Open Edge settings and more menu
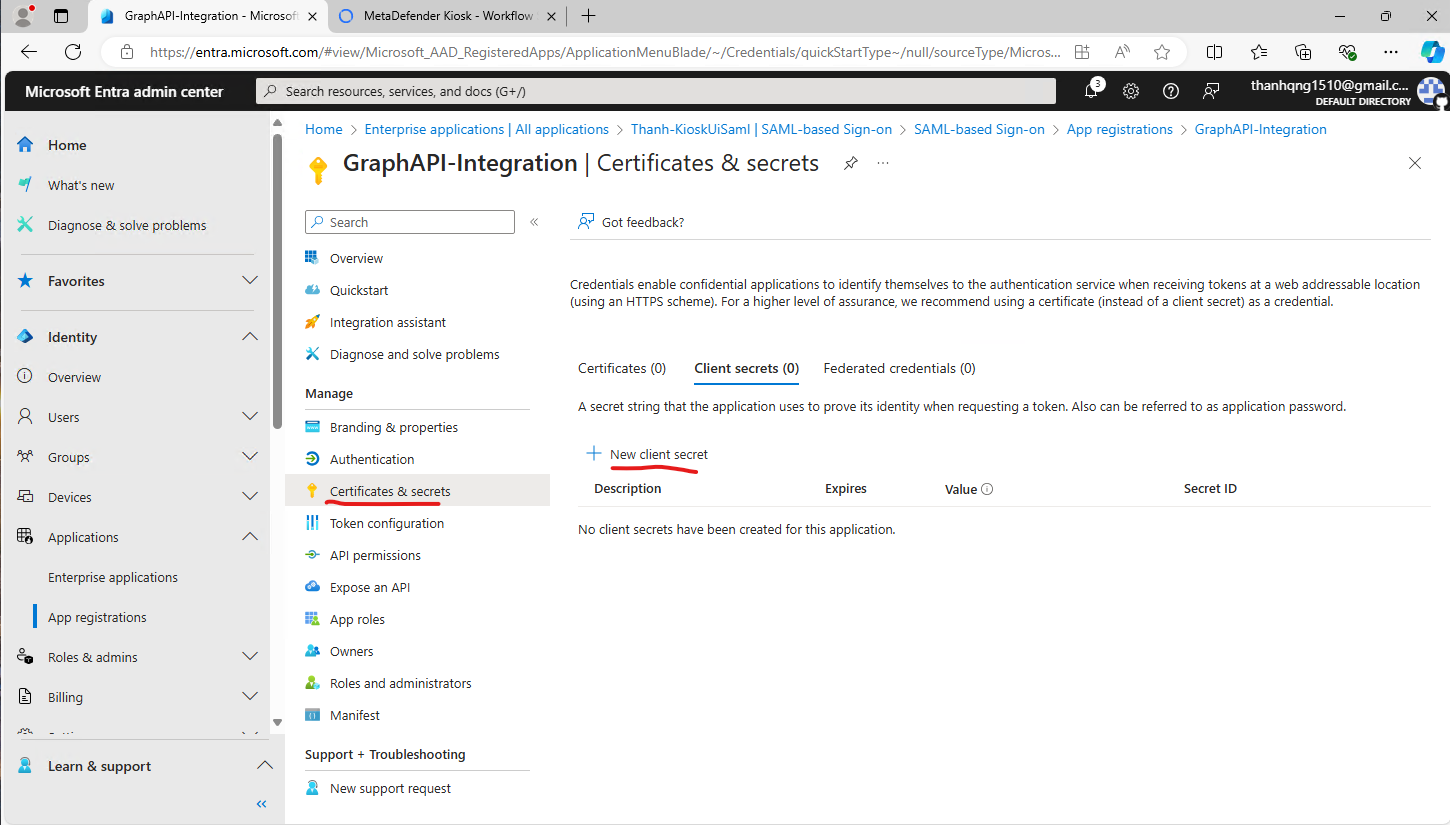Viewport: 1450px width, 825px height. tap(1391, 52)
